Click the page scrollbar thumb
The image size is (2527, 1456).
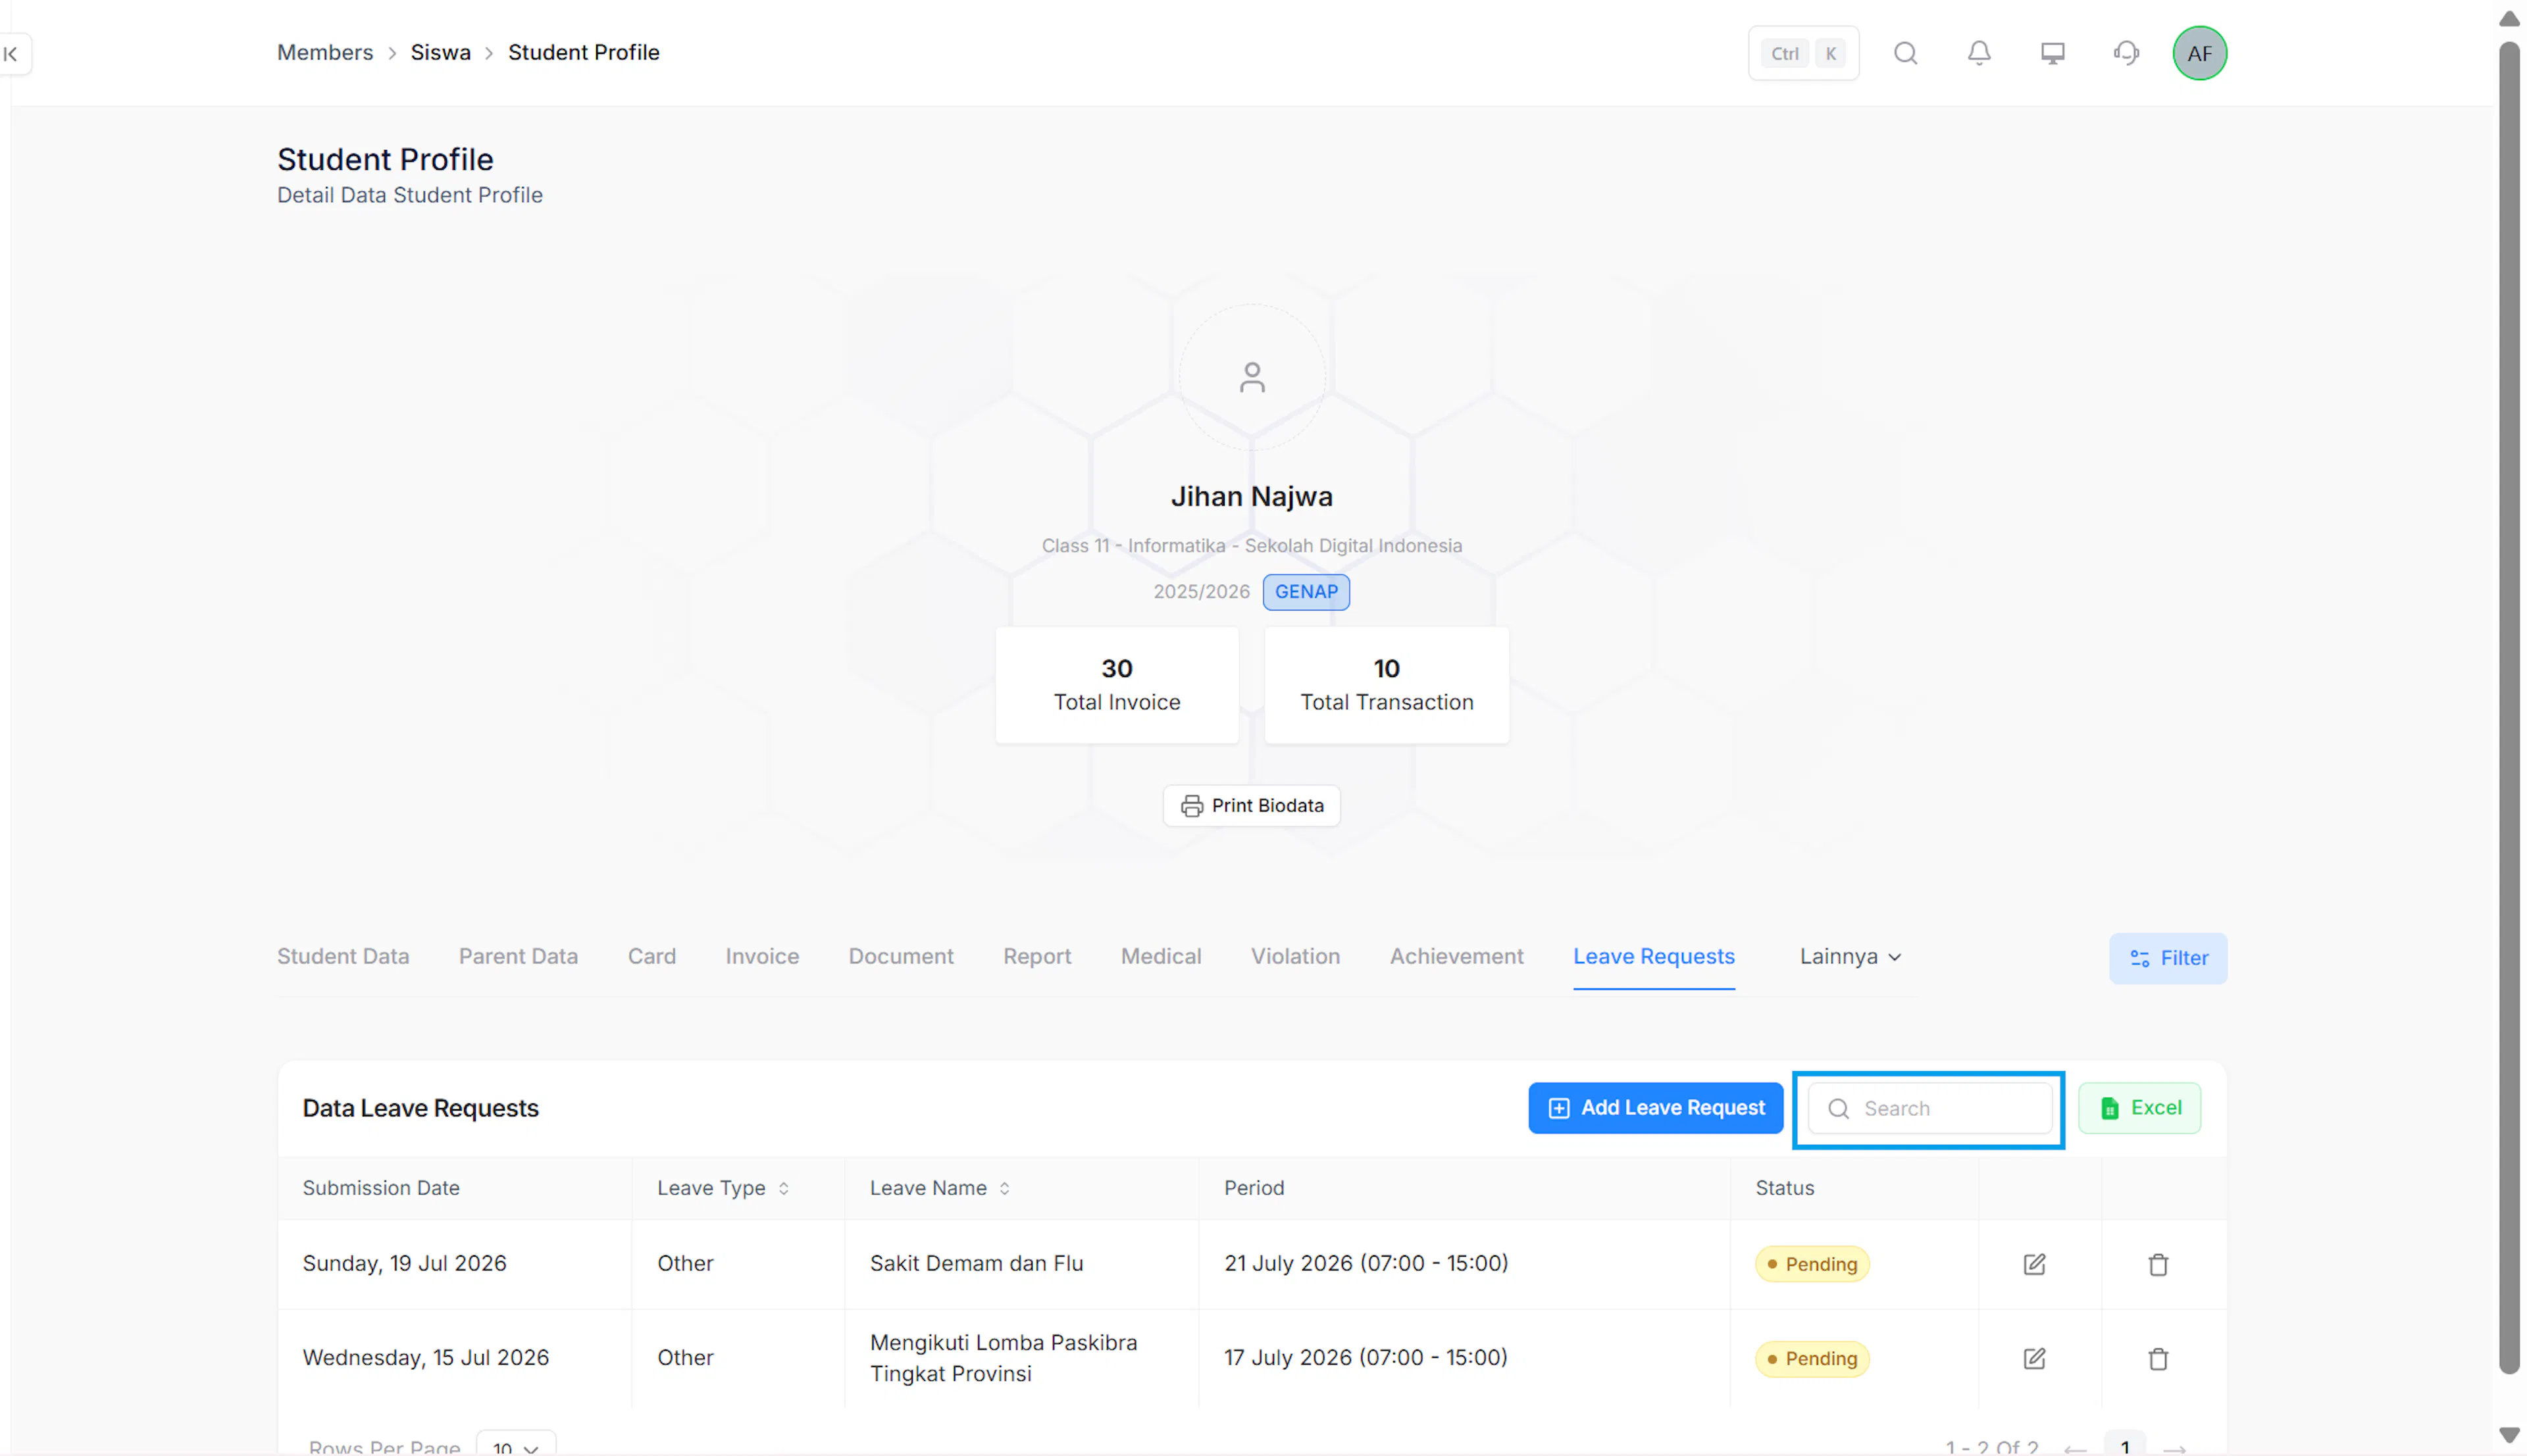click(x=2509, y=708)
